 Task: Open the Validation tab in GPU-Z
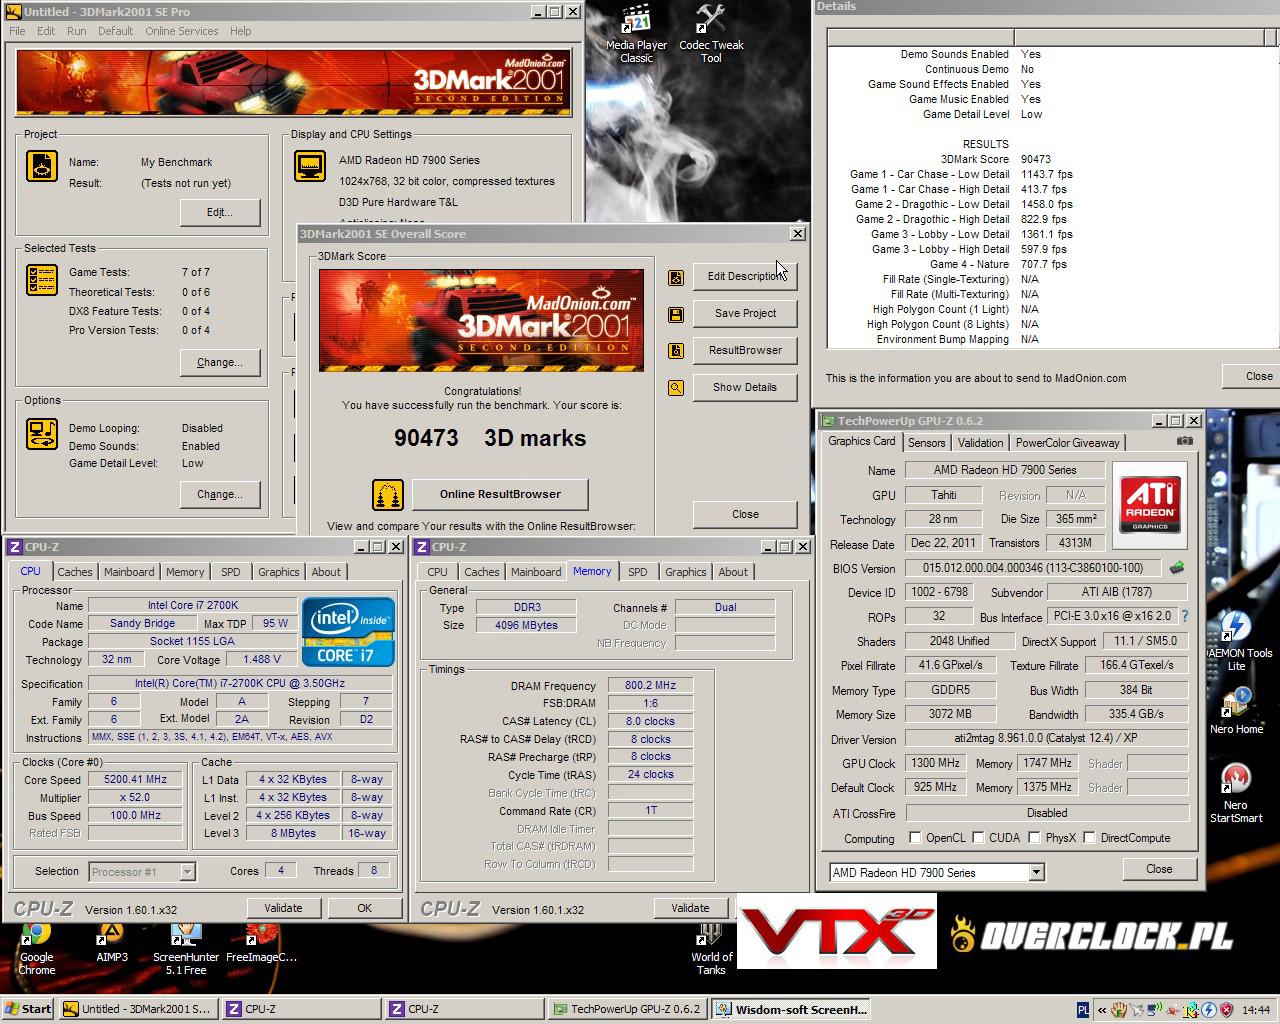pos(980,443)
